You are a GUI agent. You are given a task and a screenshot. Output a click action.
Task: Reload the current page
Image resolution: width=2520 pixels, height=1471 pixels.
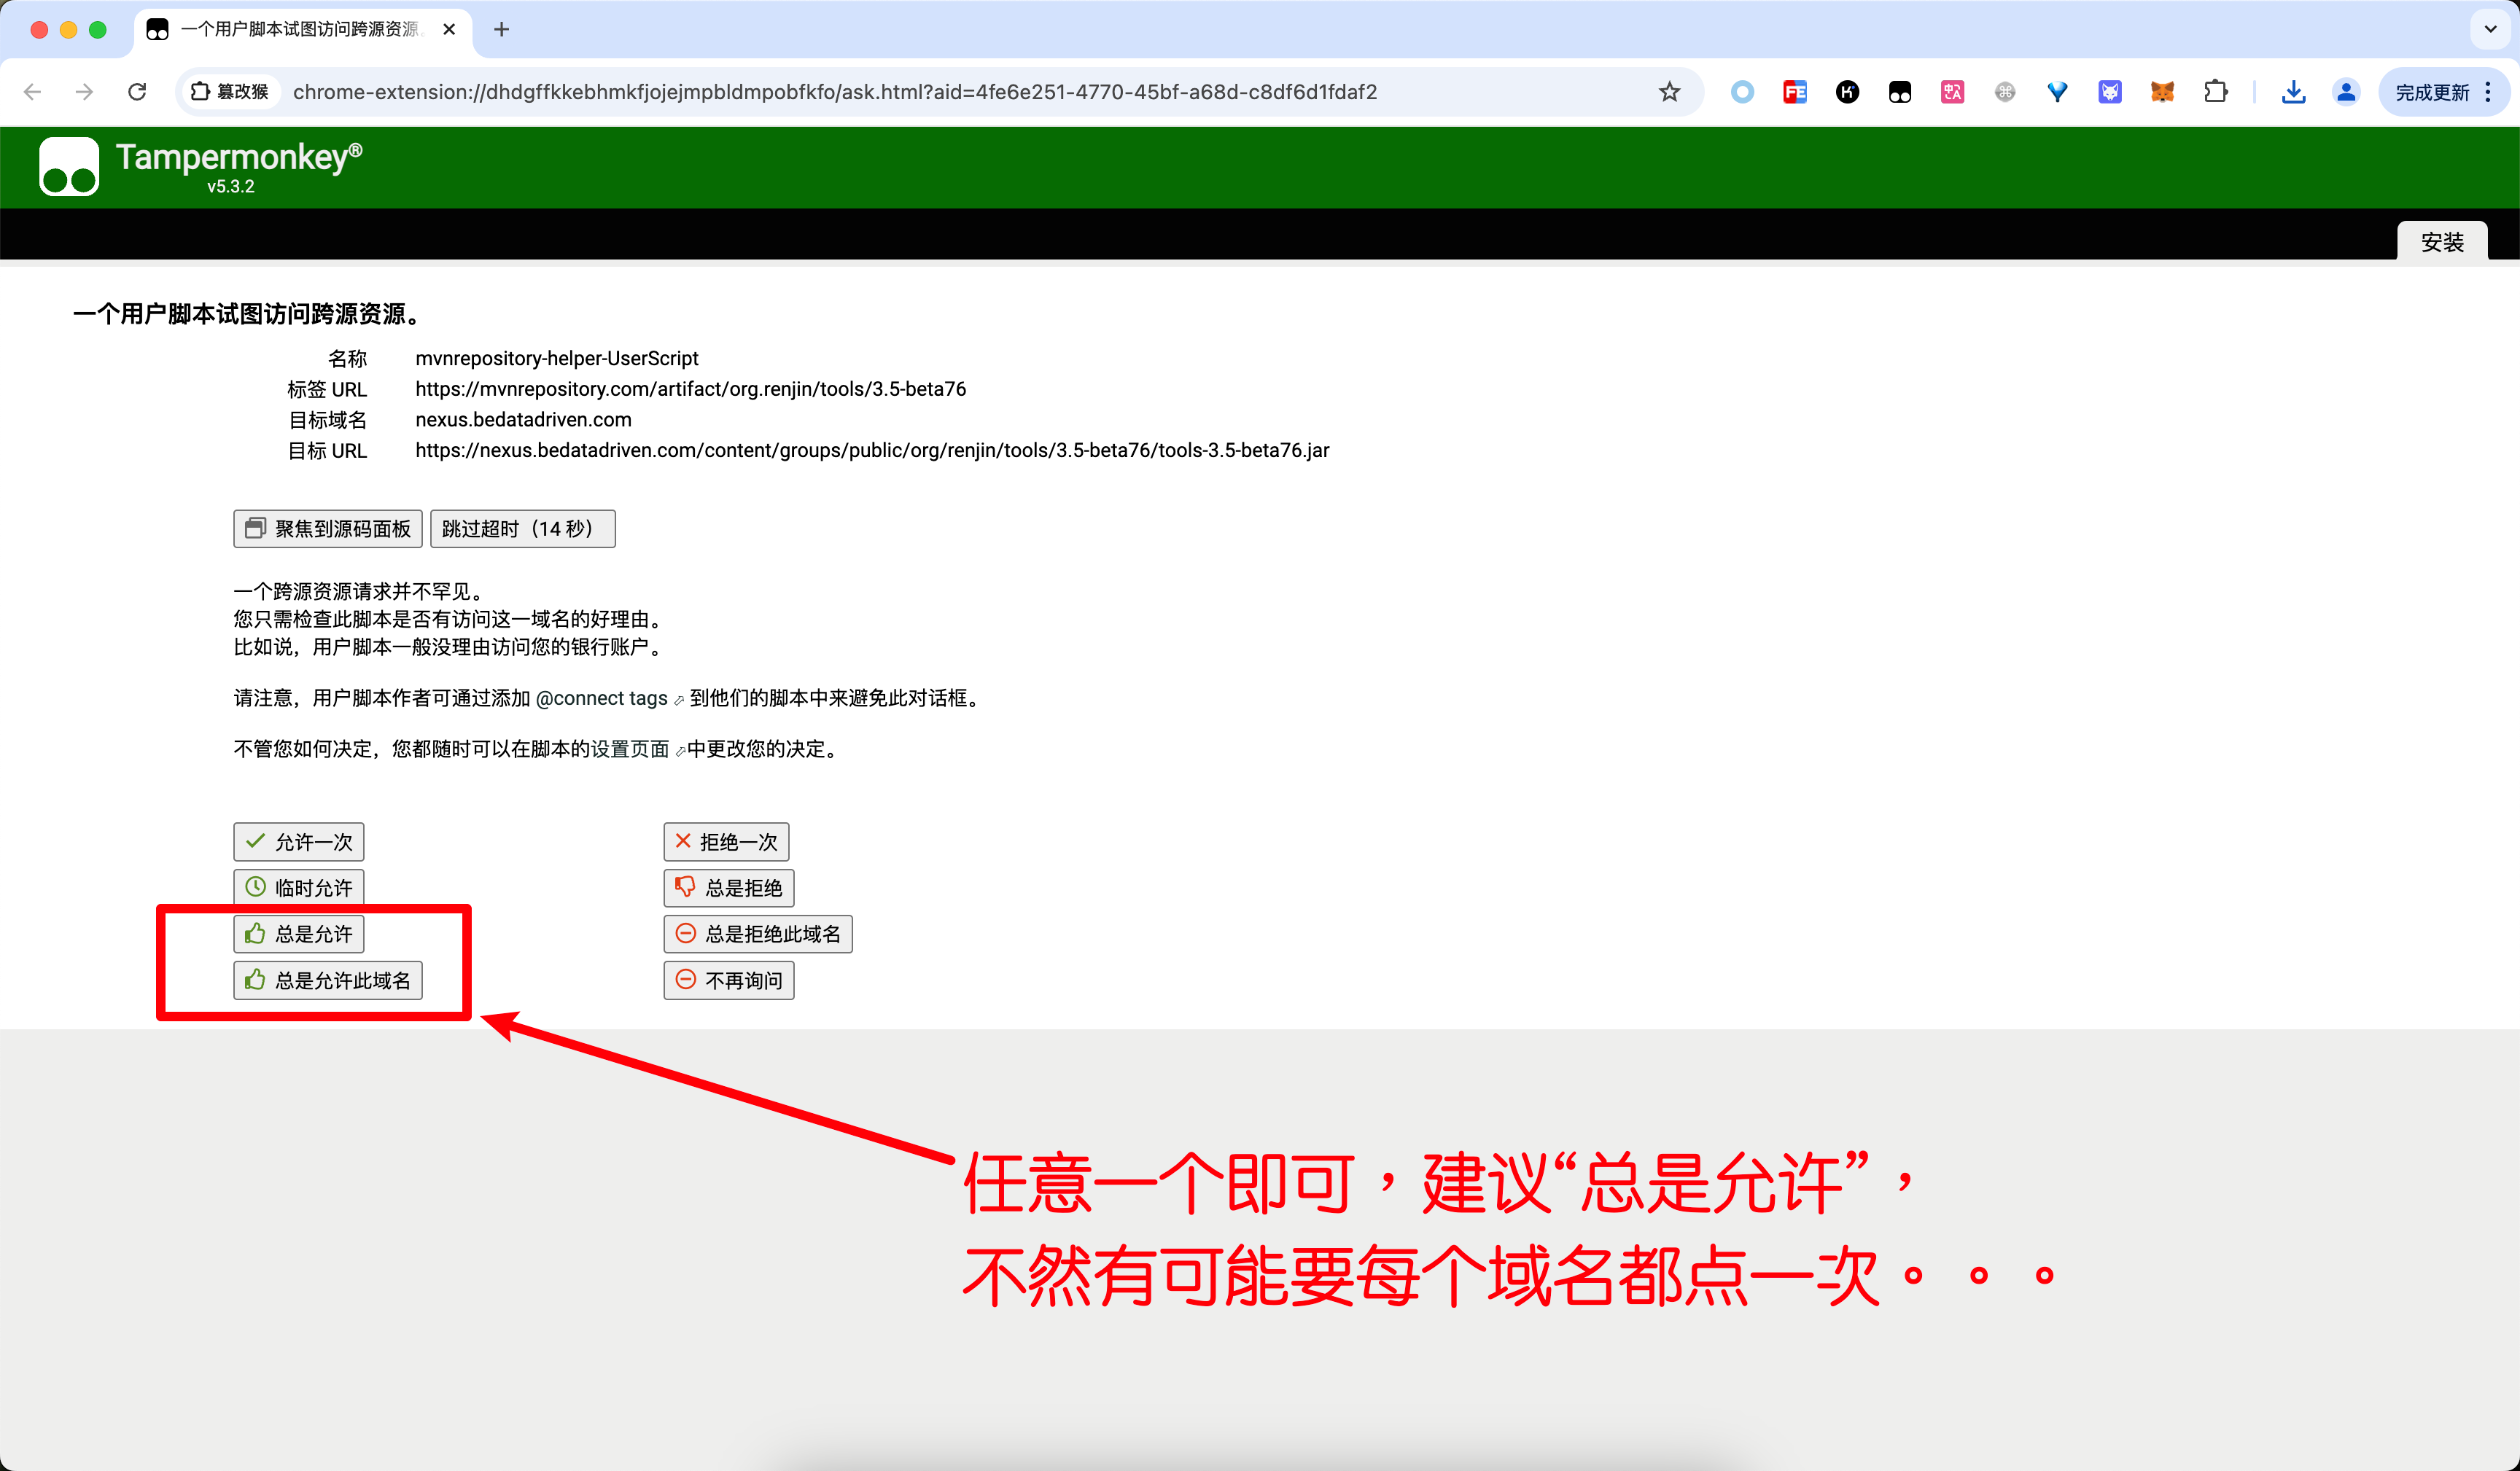[x=137, y=92]
